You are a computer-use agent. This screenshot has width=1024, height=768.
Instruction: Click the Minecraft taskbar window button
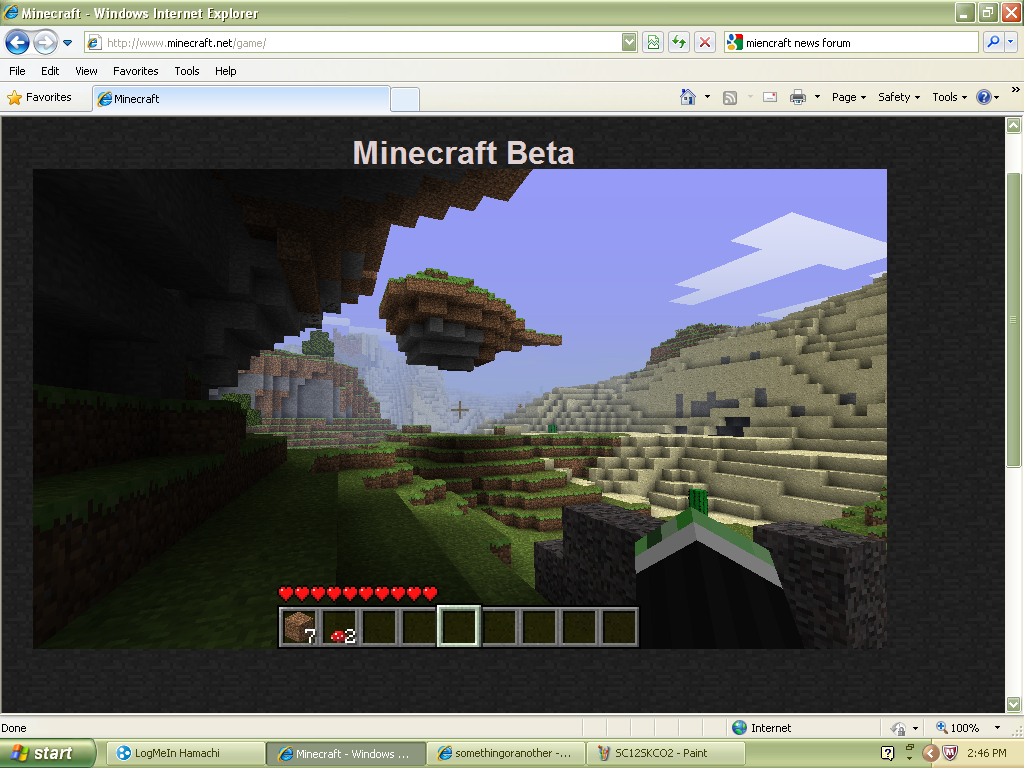pyautogui.click(x=345, y=753)
